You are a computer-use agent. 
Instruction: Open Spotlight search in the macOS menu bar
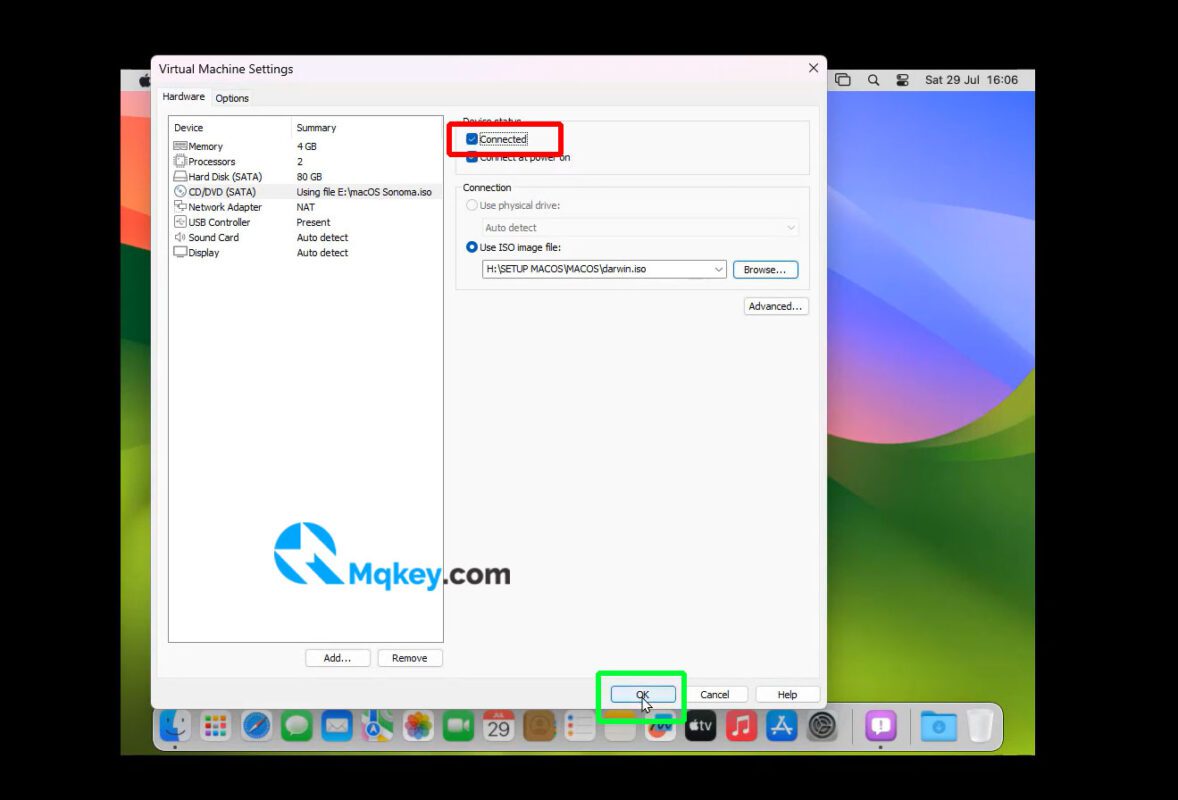[x=873, y=80]
